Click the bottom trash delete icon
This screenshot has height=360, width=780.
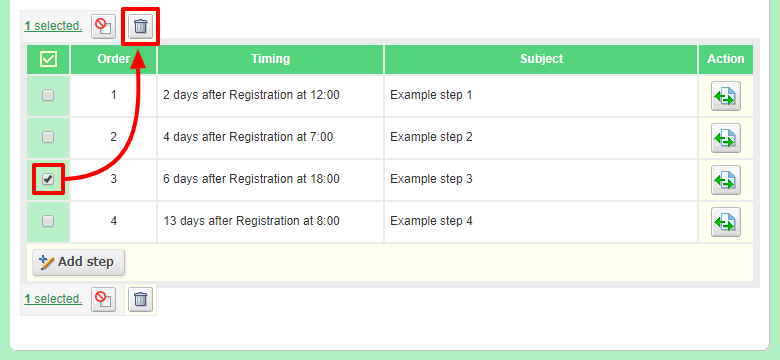[x=141, y=299]
